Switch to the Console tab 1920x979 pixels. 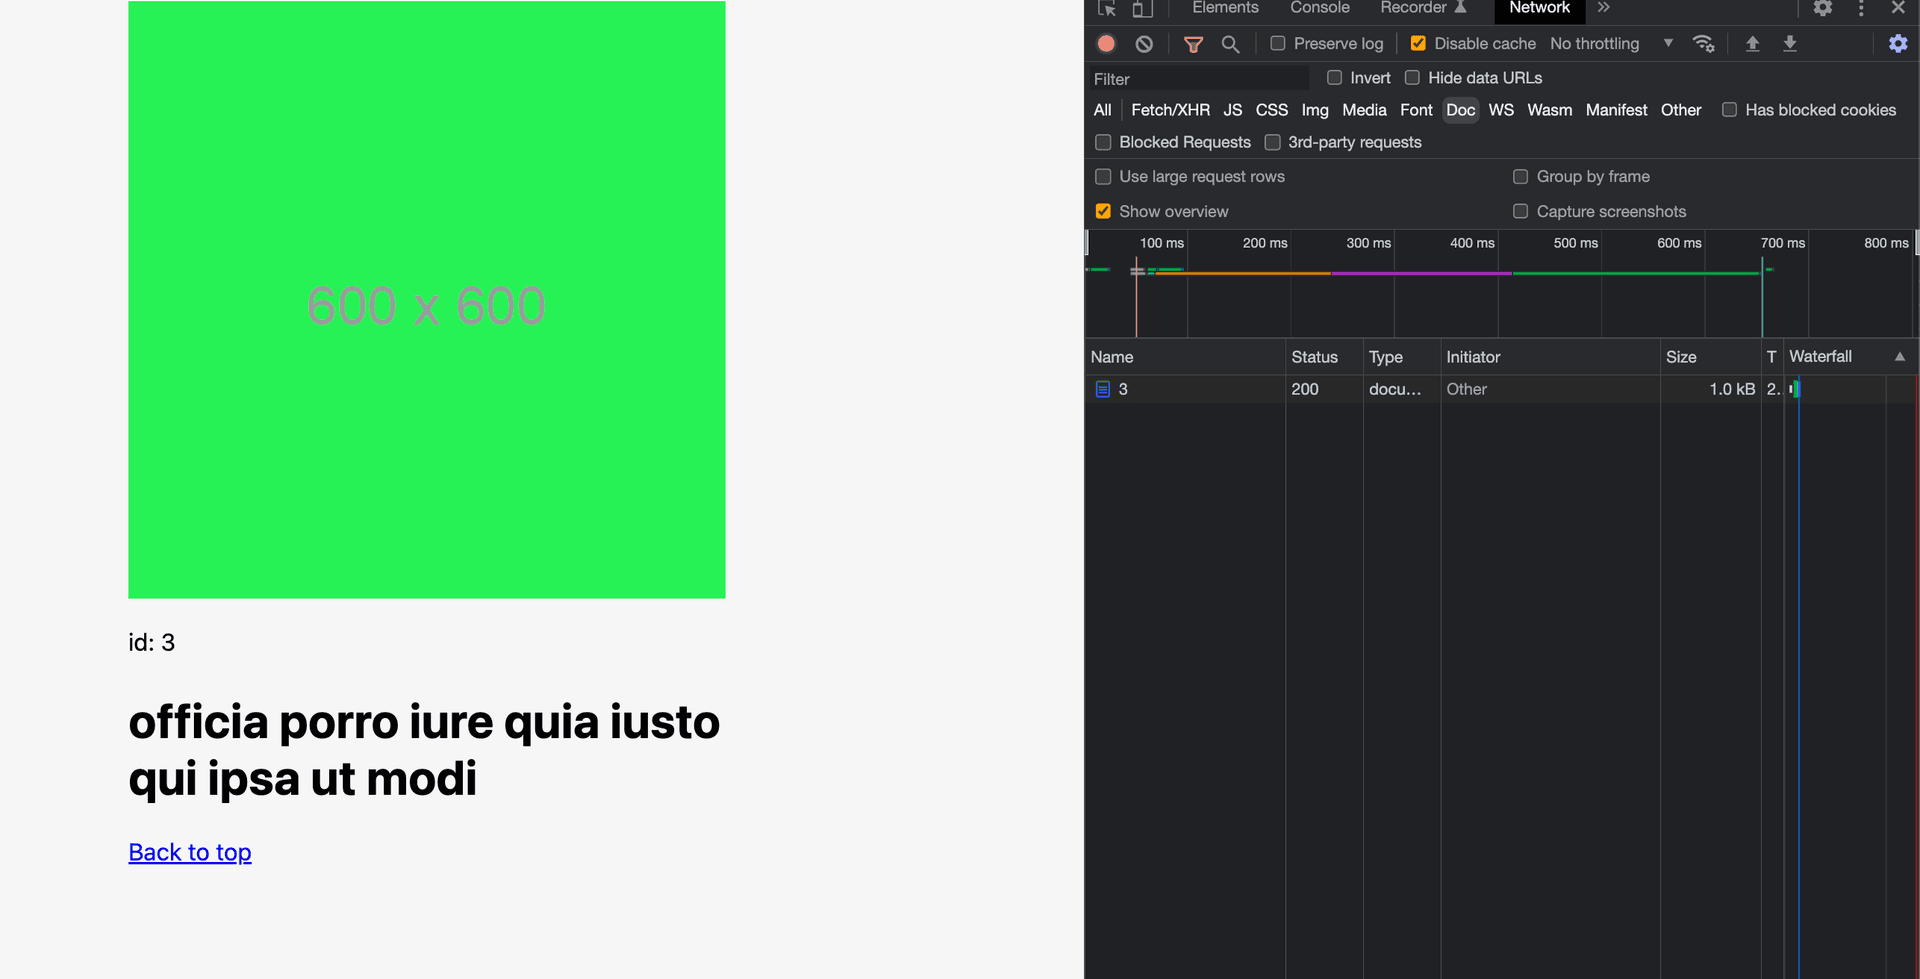(x=1319, y=7)
